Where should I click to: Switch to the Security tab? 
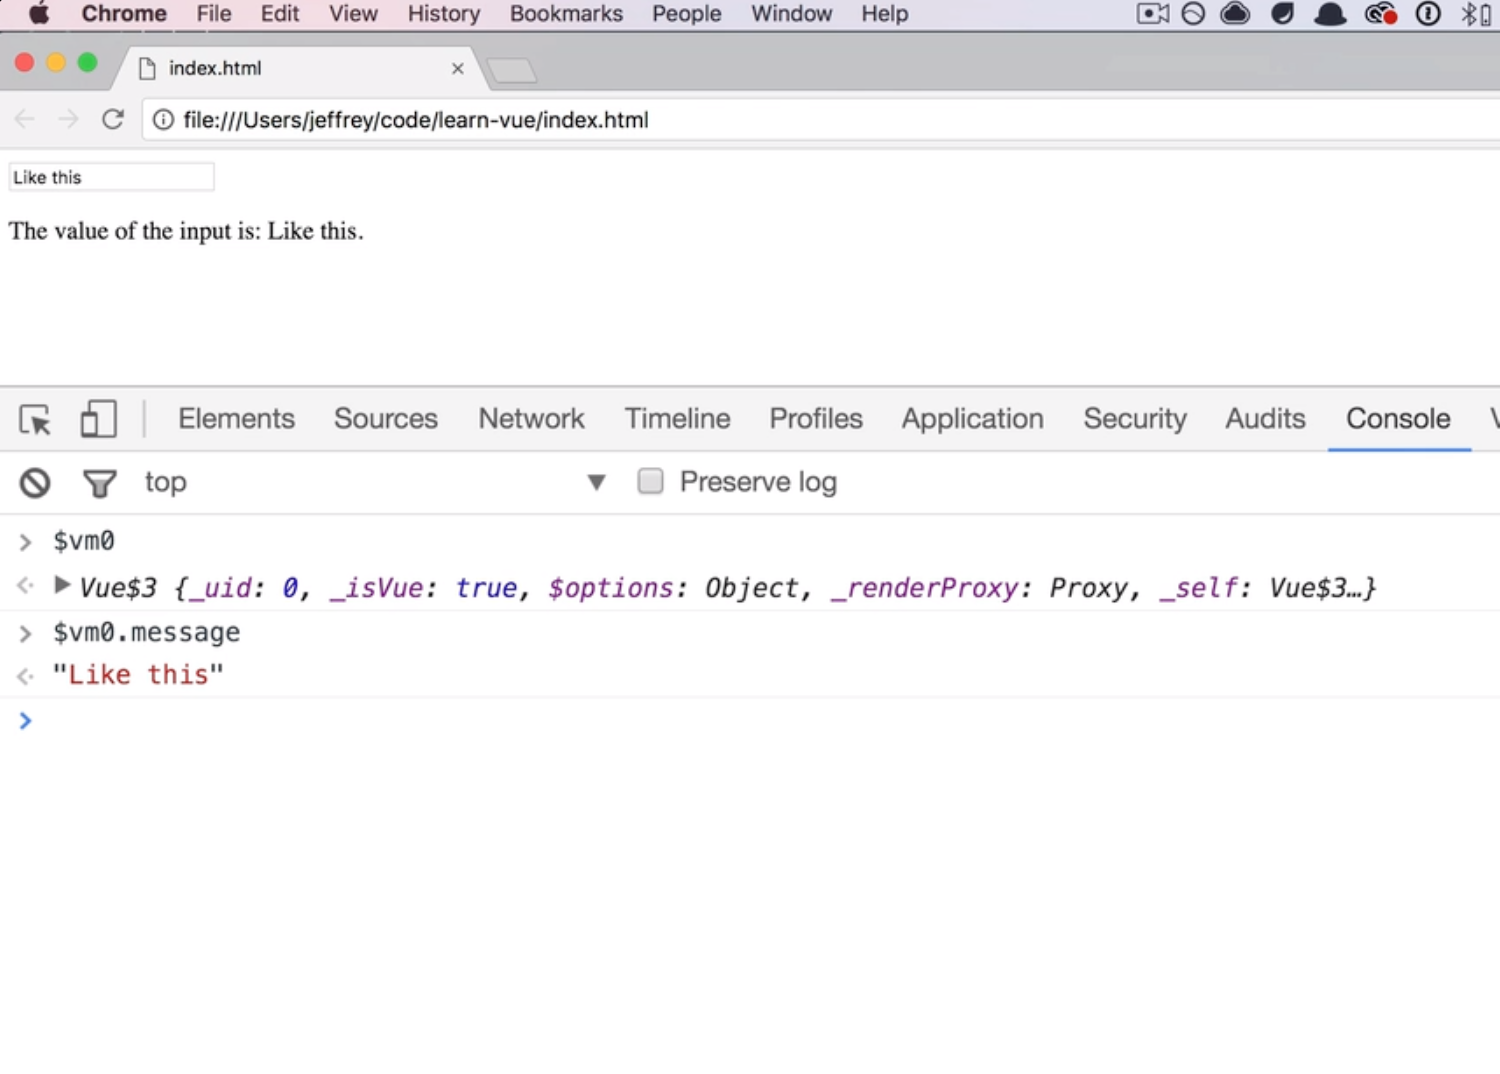(x=1135, y=419)
